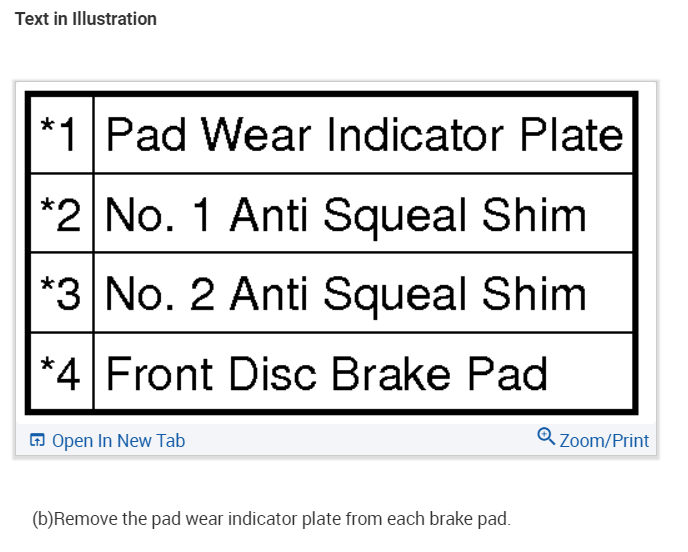Click empty footer space between illustration links
688x552 pixels.
(x=360, y=440)
